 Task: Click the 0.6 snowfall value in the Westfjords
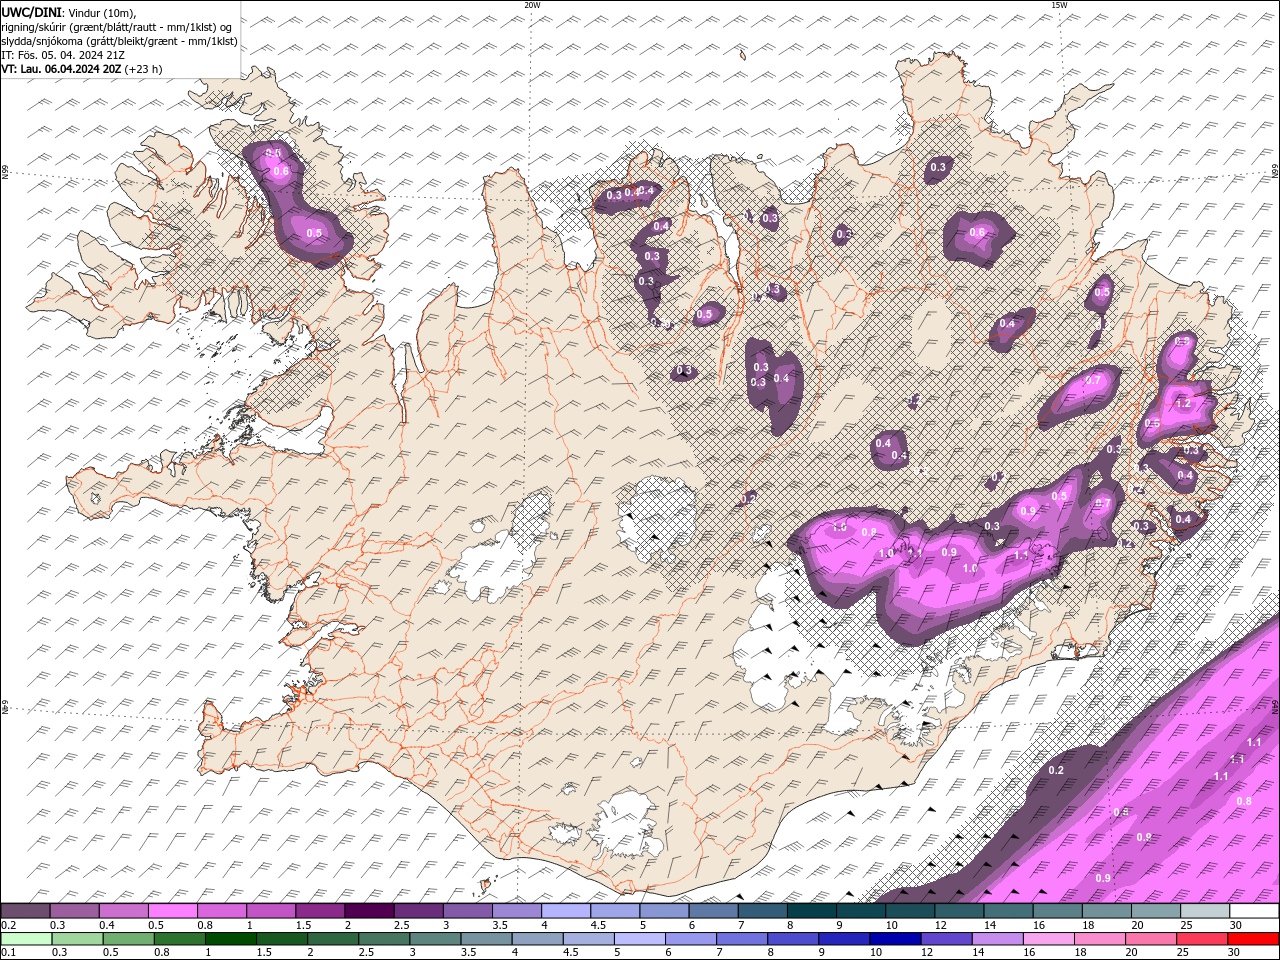click(x=281, y=171)
